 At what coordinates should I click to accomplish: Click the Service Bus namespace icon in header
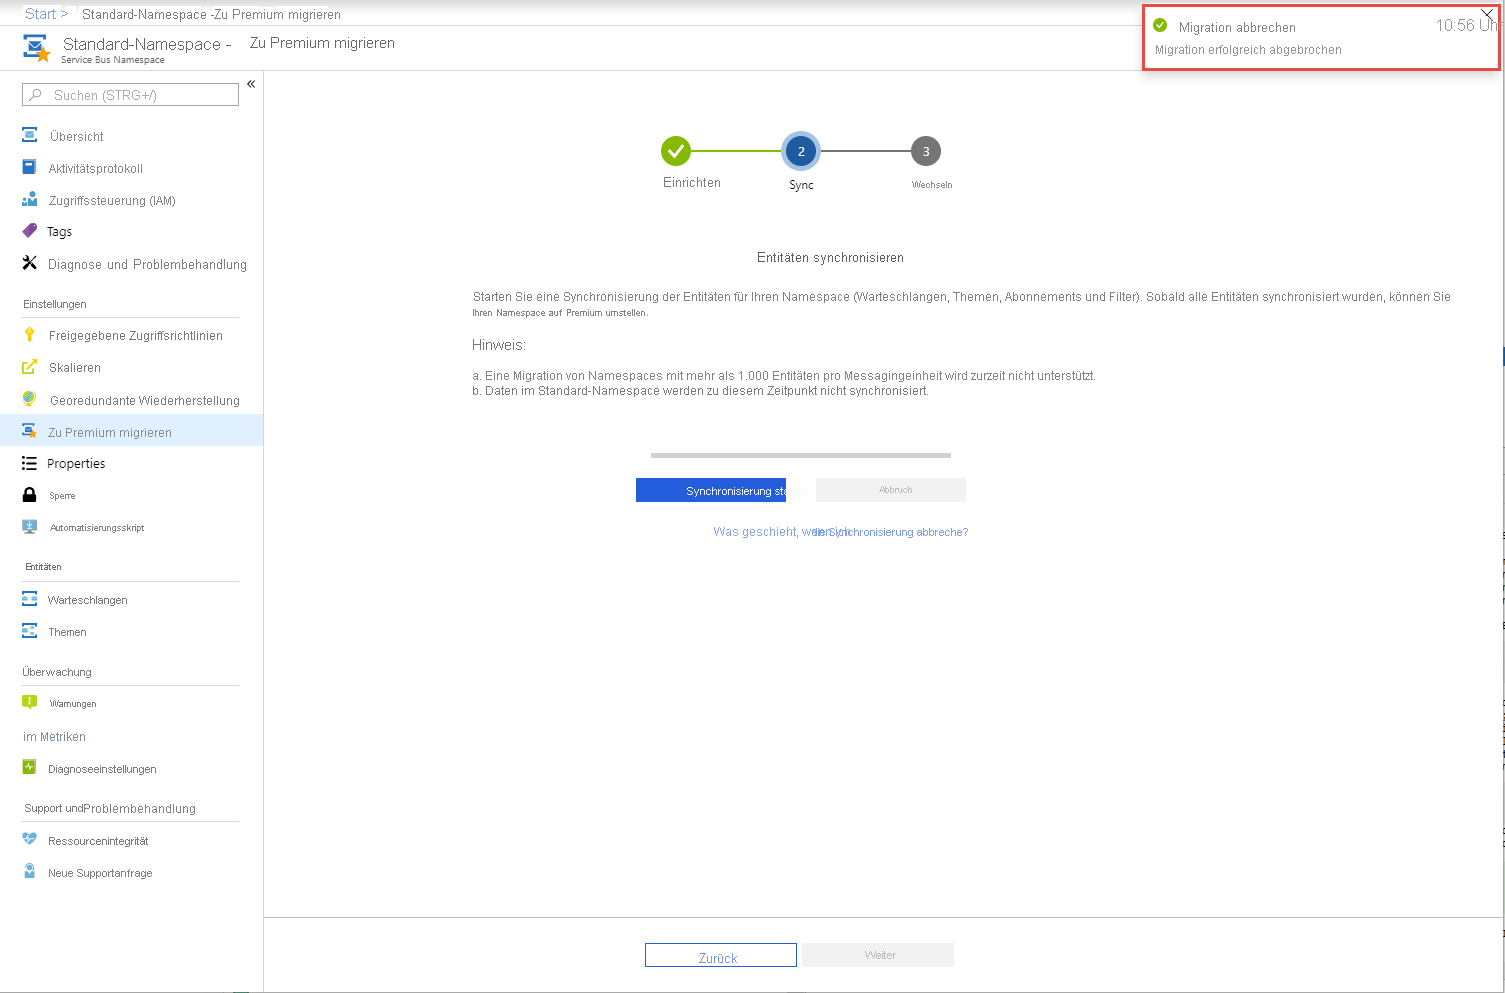(36, 48)
